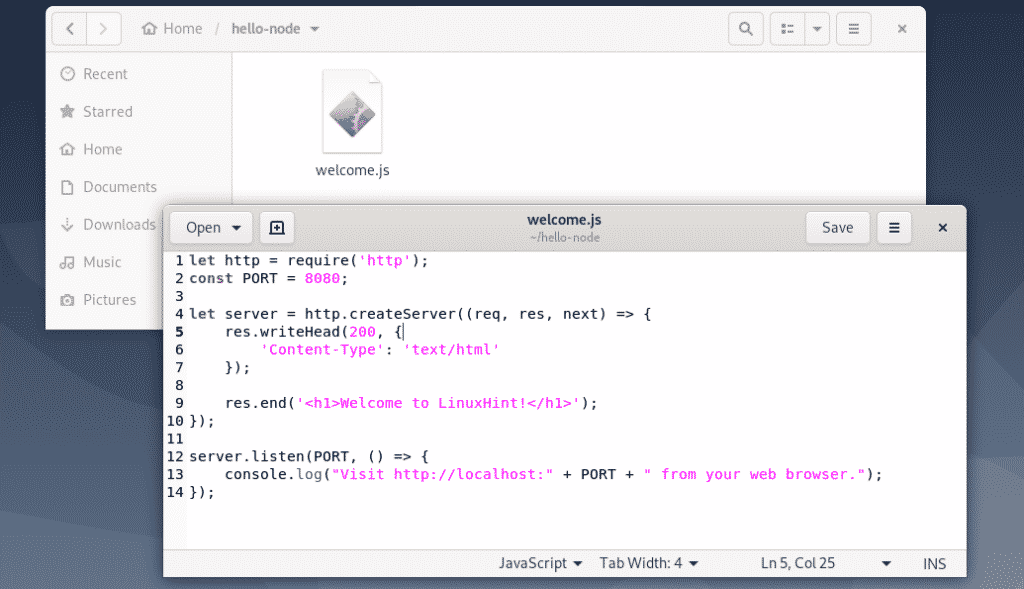Viewport: 1024px width, 589px height.
Task: Open Documents folder in sidebar
Action: (x=119, y=187)
